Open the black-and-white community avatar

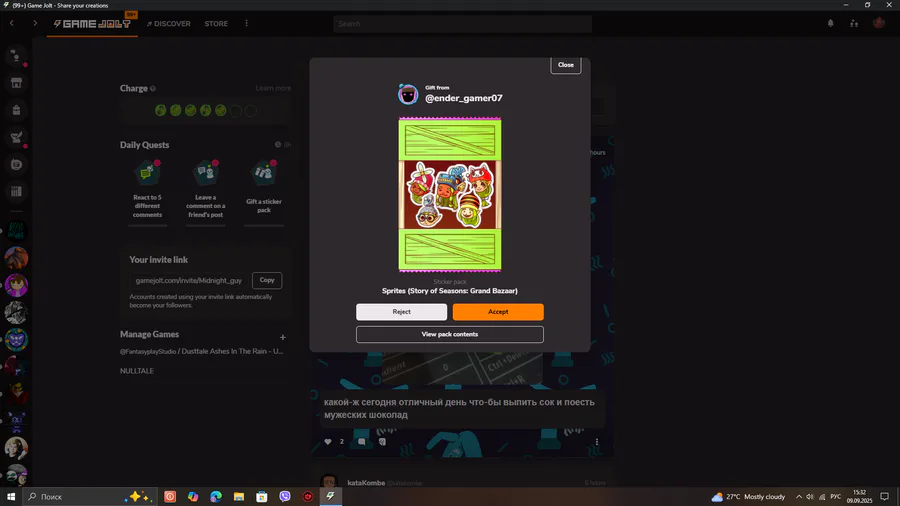point(16,312)
